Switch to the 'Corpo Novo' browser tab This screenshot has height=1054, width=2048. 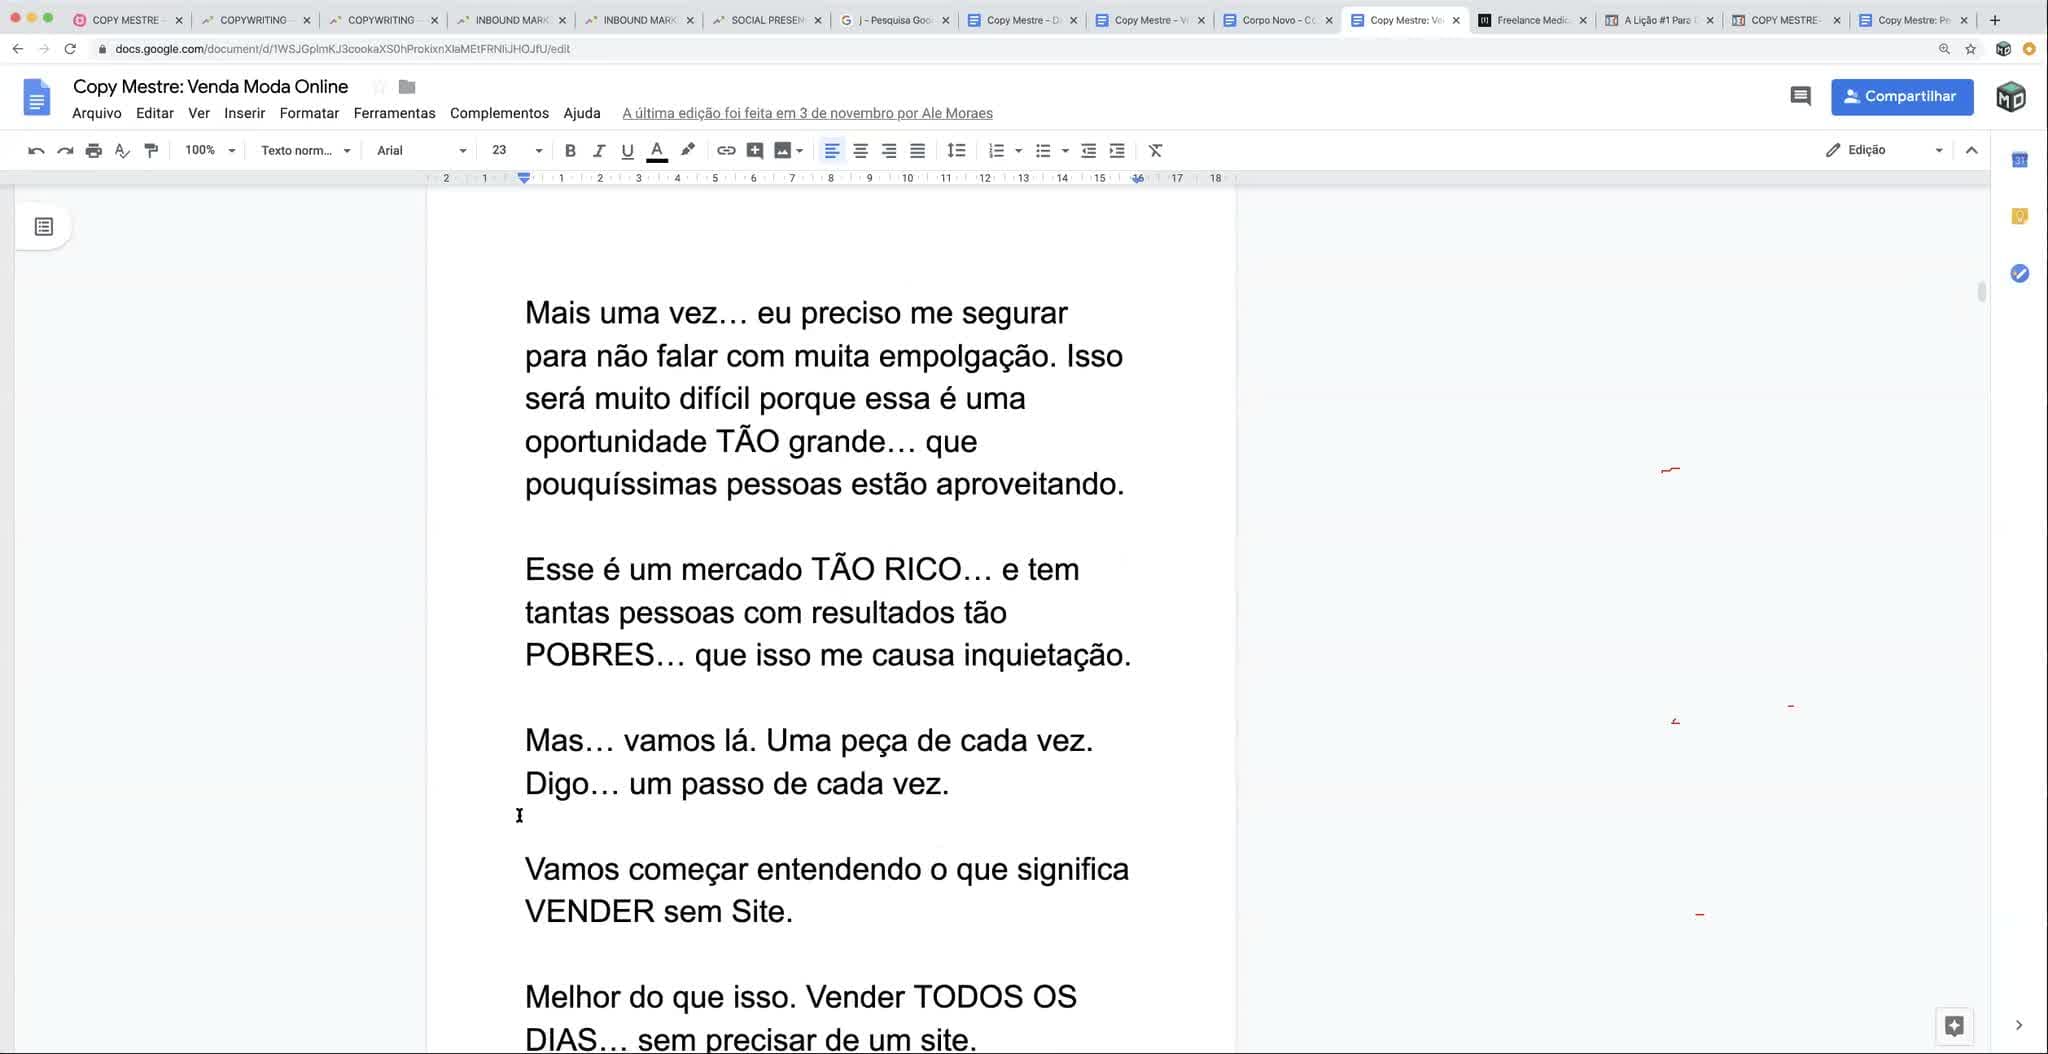[1279, 20]
